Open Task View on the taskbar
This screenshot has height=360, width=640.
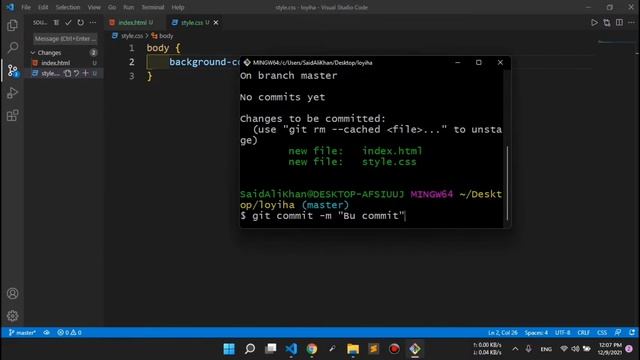click(x=271, y=349)
